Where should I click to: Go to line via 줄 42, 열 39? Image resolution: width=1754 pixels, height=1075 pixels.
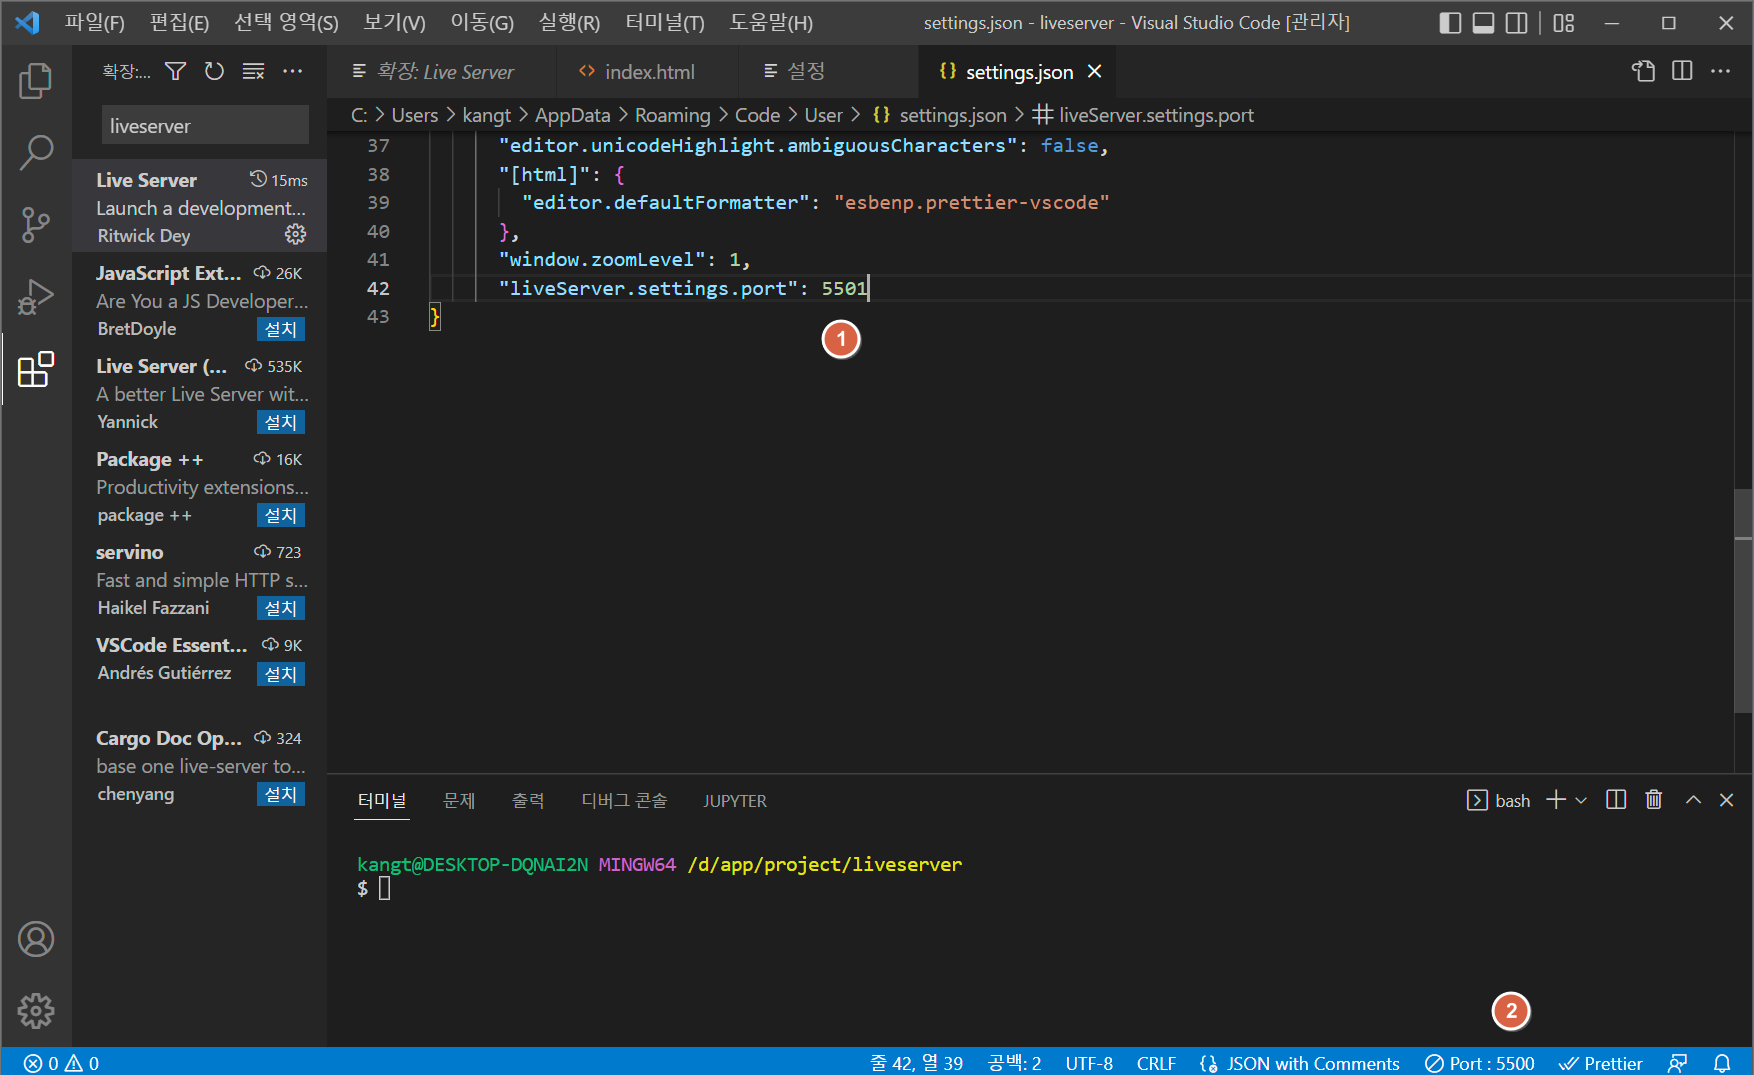tap(916, 1063)
